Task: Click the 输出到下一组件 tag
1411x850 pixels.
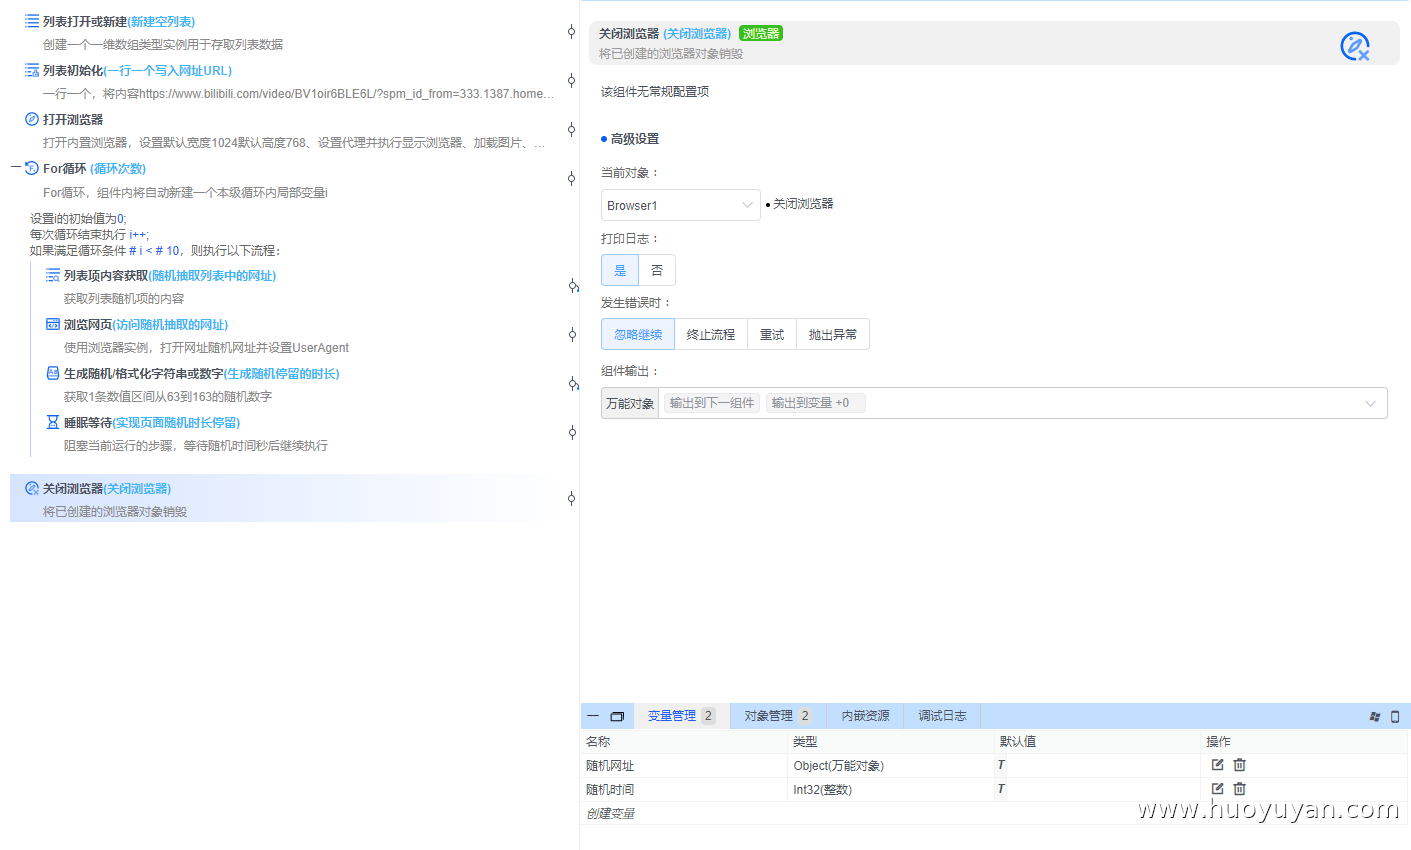Action: click(712, 403)
